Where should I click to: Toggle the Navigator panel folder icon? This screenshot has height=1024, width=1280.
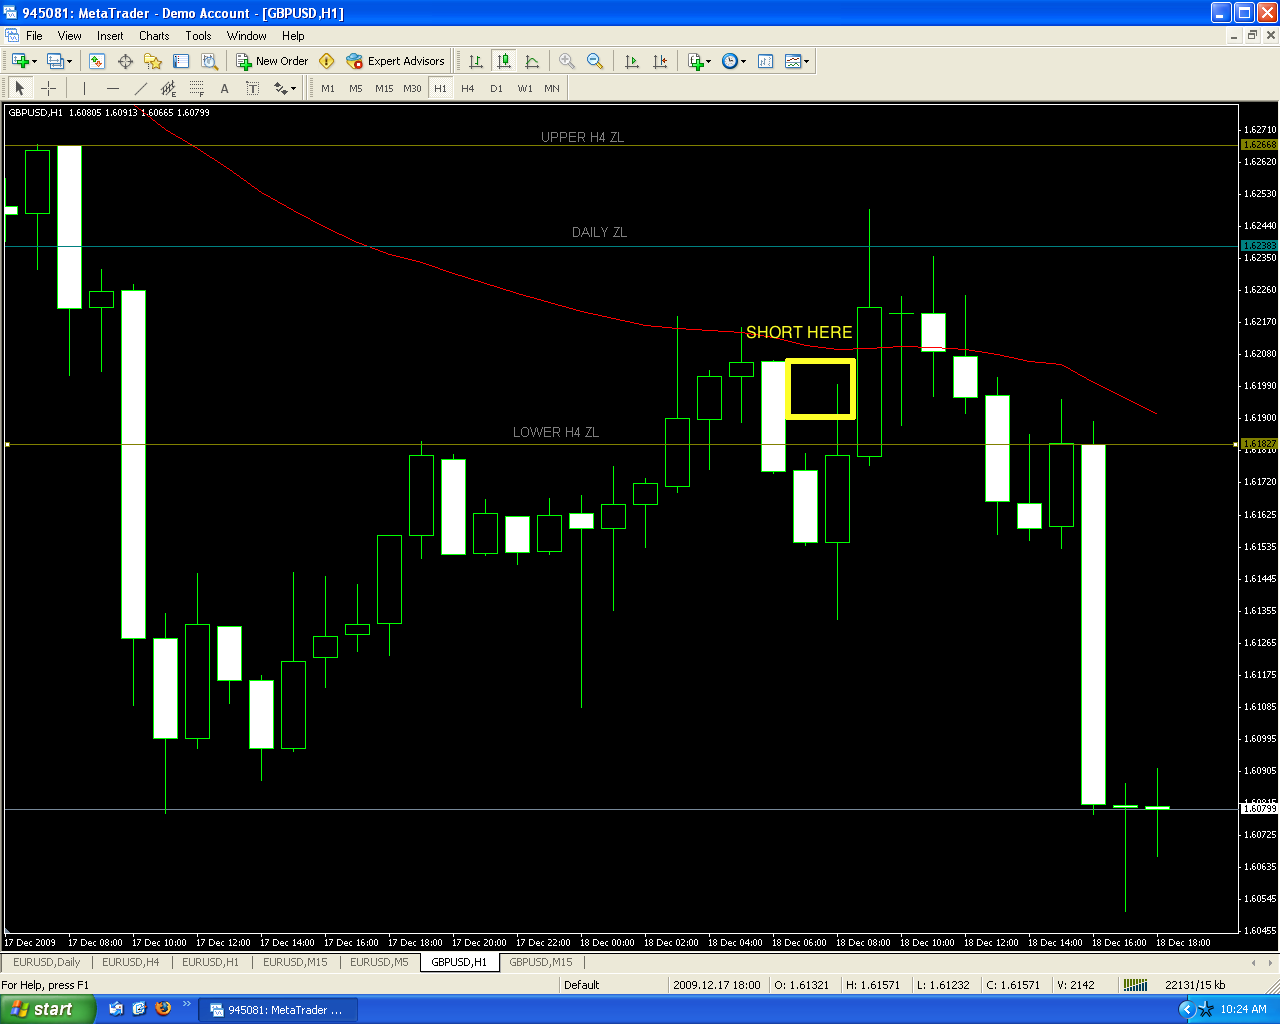pyautogui.click(x=153, y=61)
